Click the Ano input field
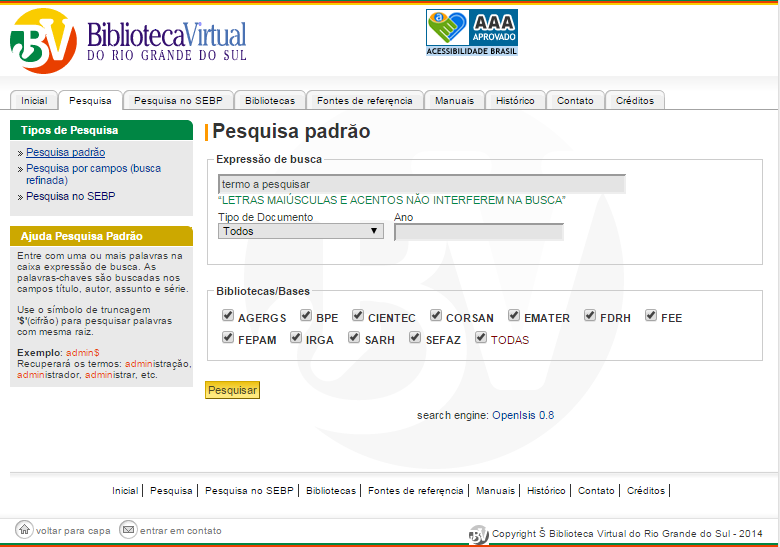The height and width of the screenshot is (547, 780). pos(479,232)
